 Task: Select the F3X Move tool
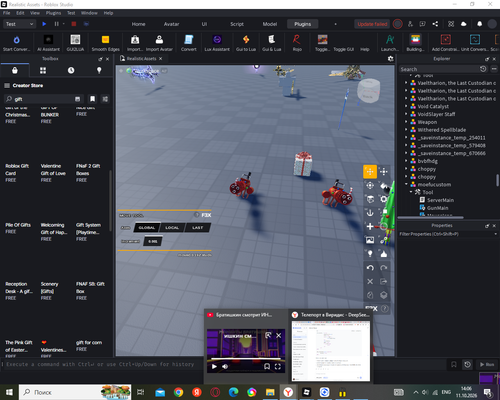tap(370, 172)
